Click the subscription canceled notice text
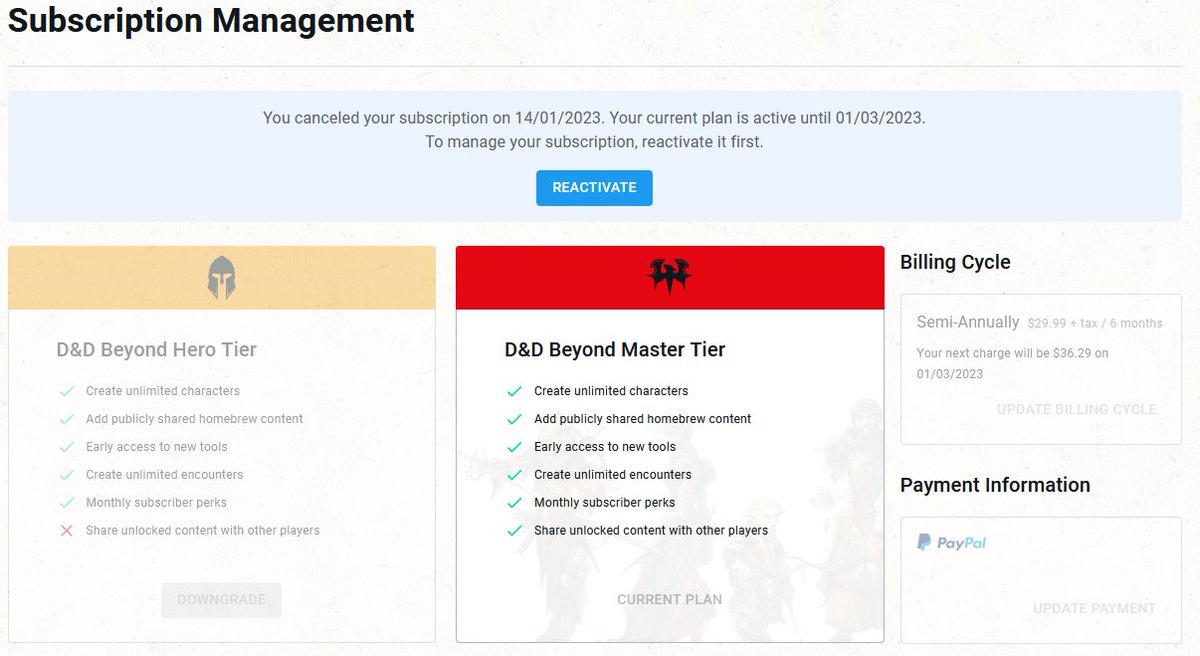Image resolution: width=1200 pixels, height=656 pixels. [594, 118]
